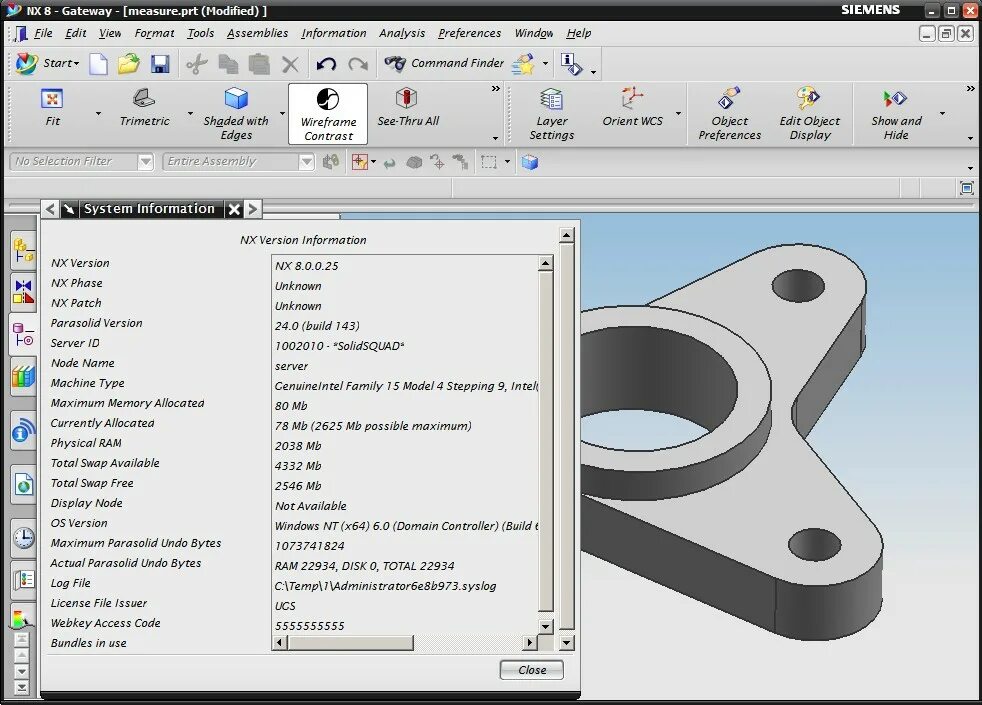Click the Delete X icon
The height and width of the screenshot is (705, 982).
pyautogui.click(x=290, y=63)
